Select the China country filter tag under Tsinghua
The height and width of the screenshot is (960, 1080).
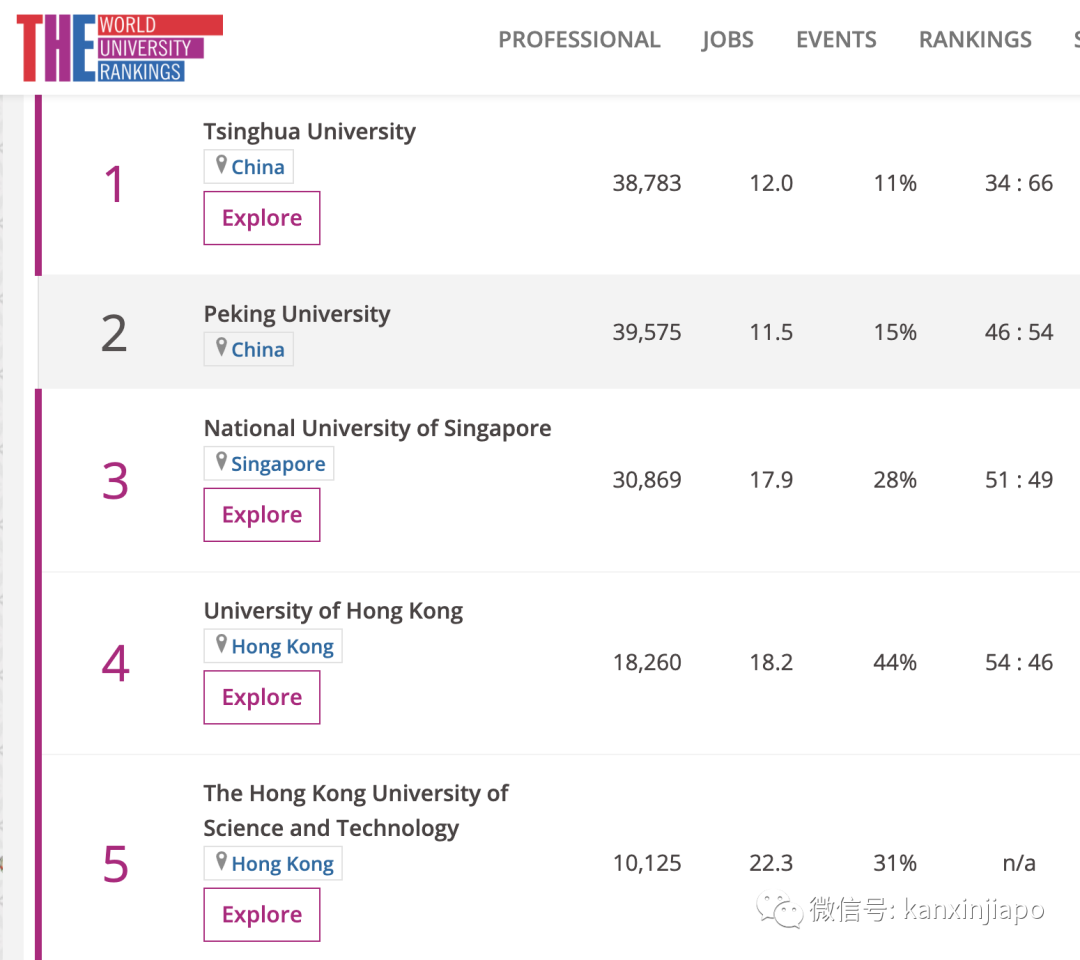pos(248,166)
